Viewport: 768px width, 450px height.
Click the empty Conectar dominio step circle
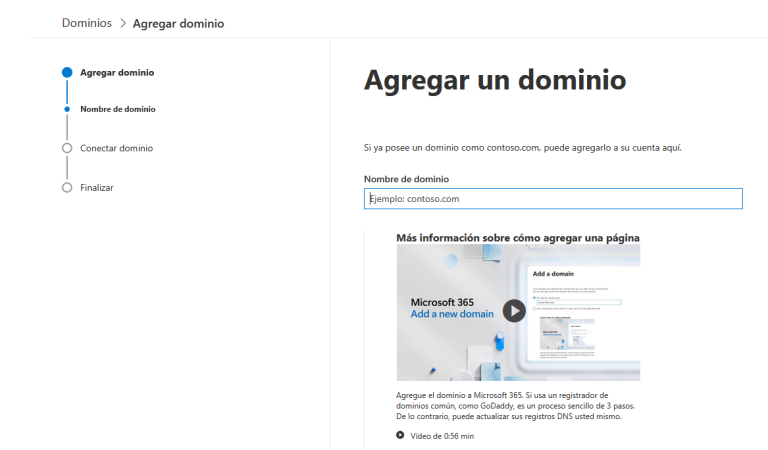(x=67, y=148)
